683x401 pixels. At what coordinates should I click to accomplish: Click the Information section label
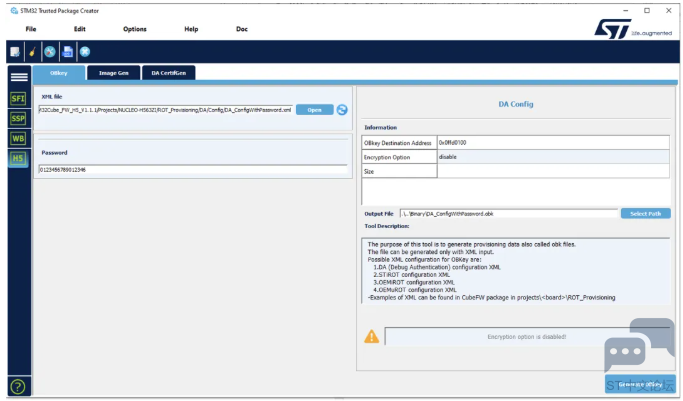[381, 128]
